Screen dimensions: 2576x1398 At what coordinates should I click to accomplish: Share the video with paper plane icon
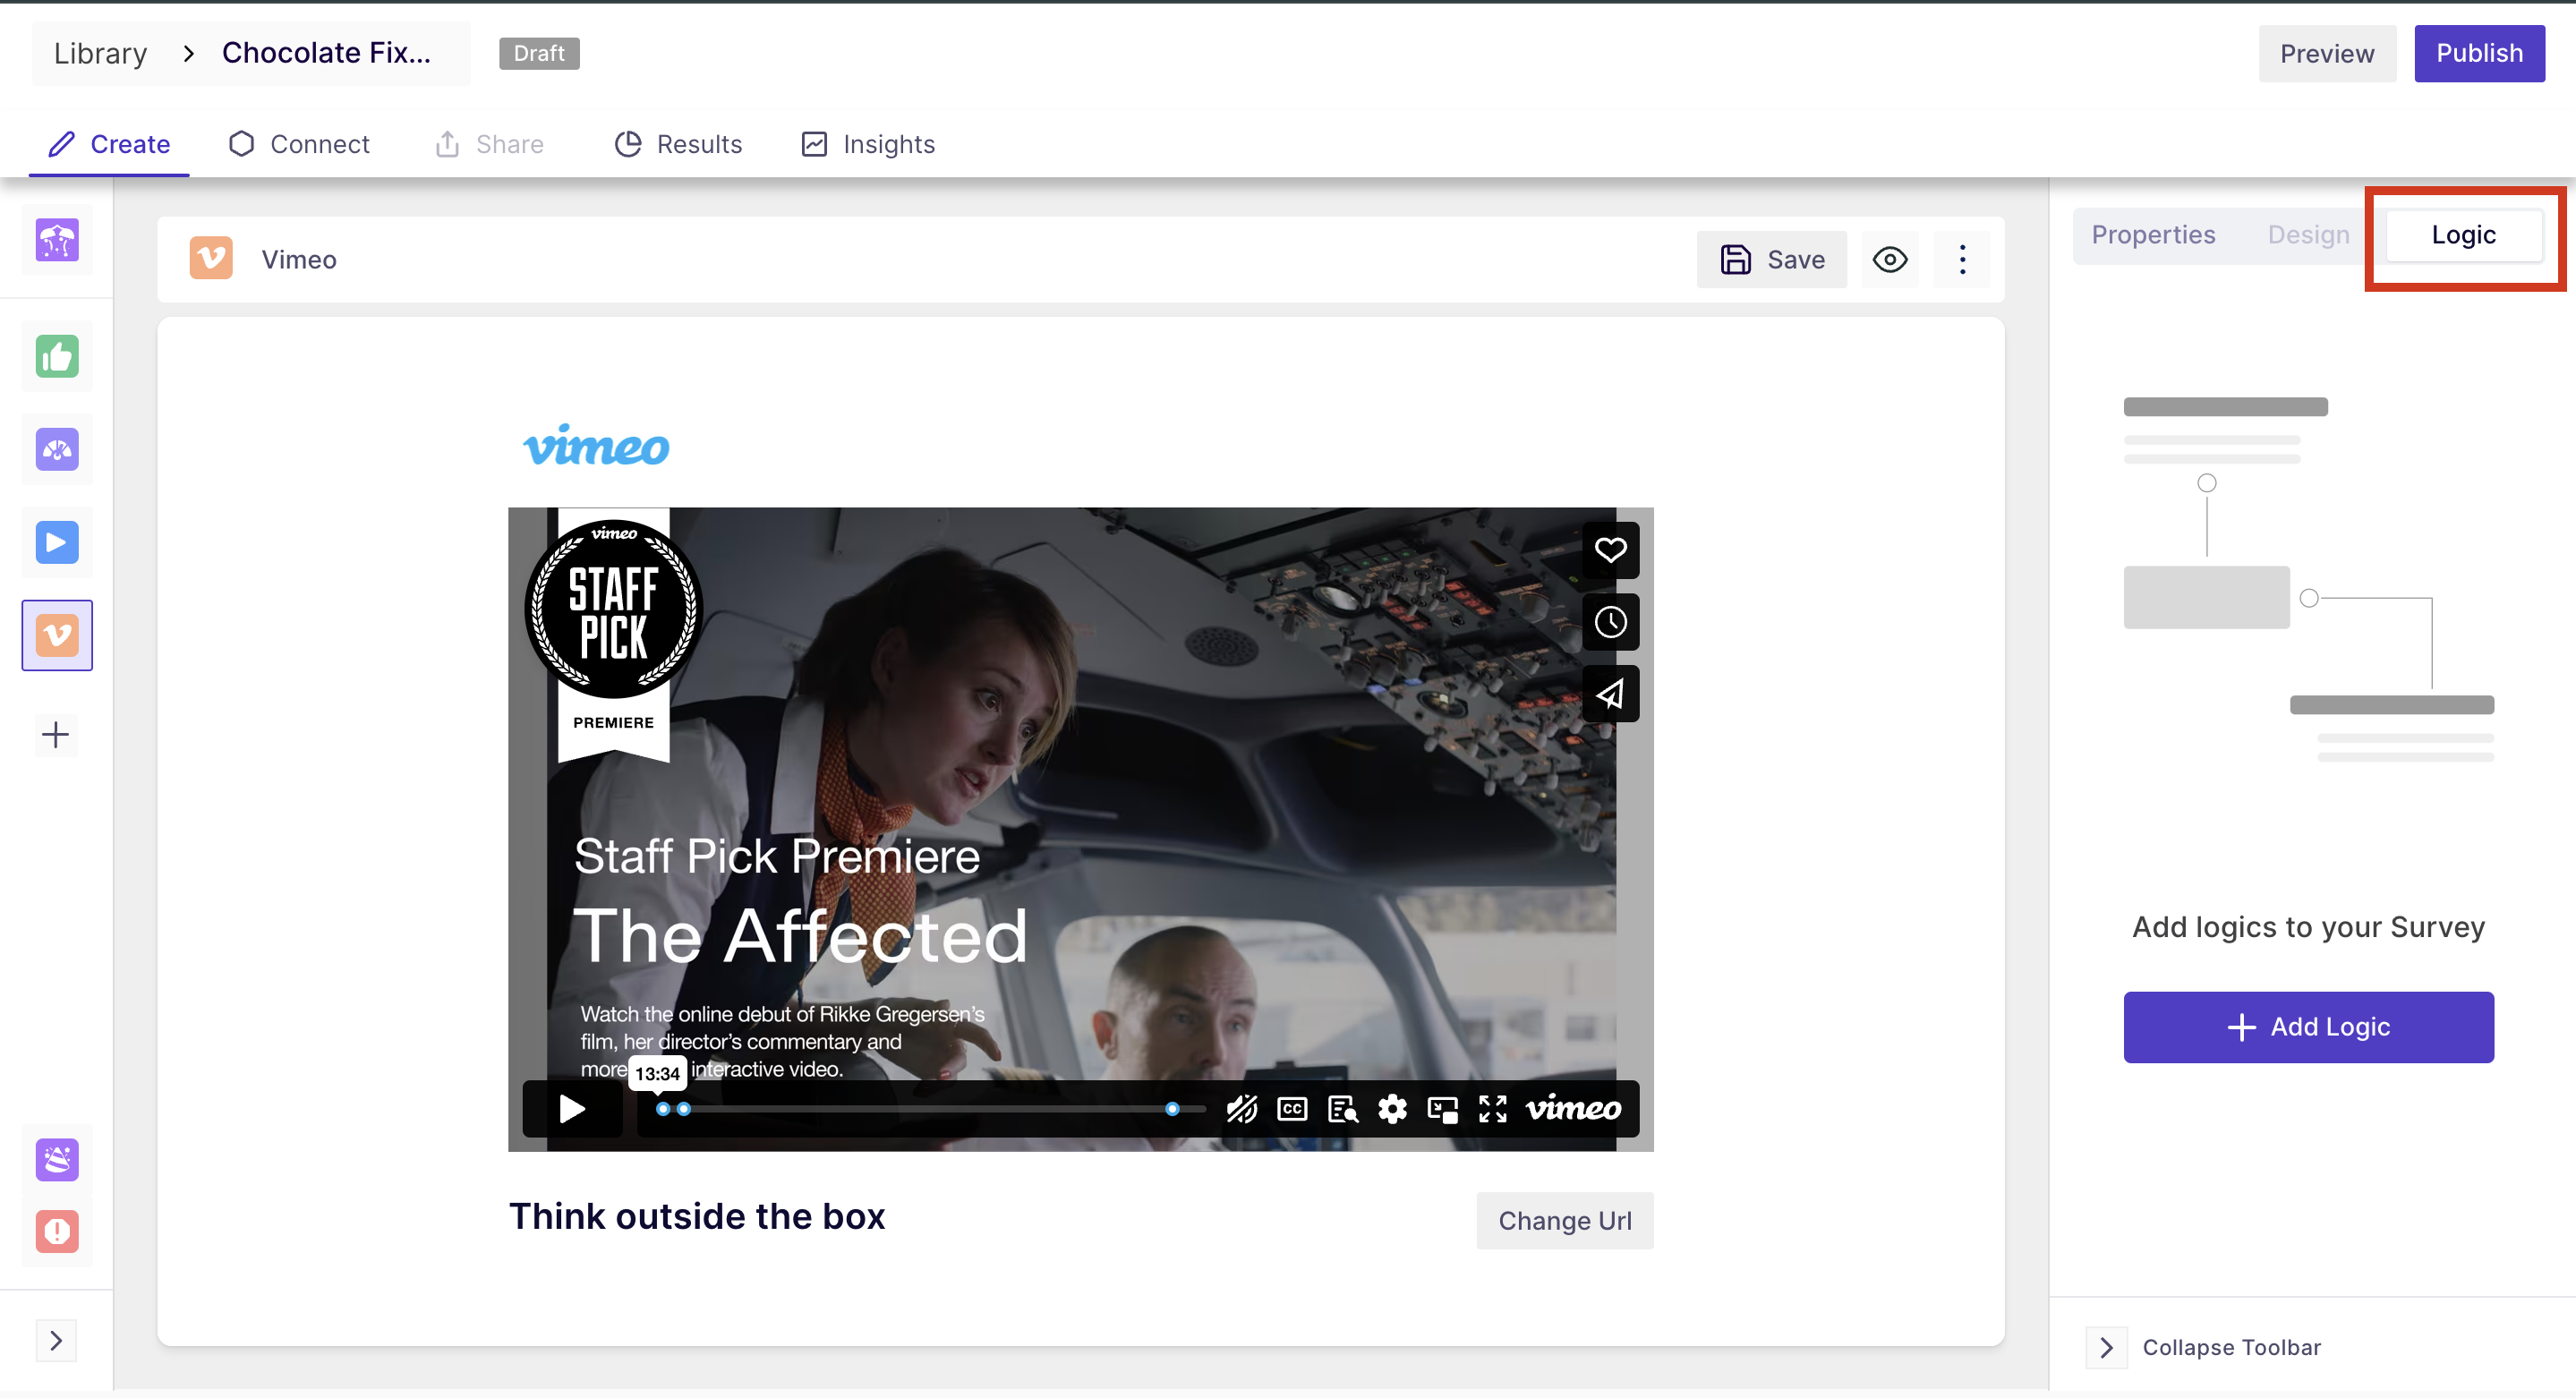coord(1610,693)
